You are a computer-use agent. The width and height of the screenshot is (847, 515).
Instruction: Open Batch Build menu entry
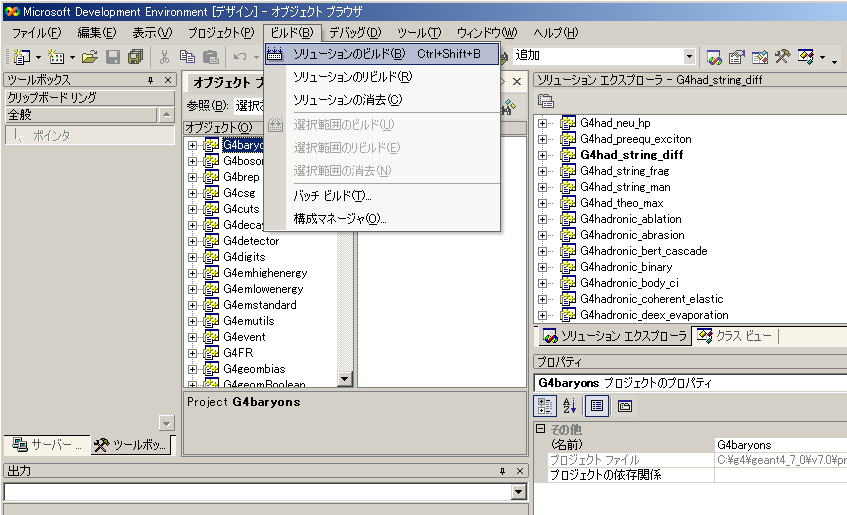[x=382, y=196]
